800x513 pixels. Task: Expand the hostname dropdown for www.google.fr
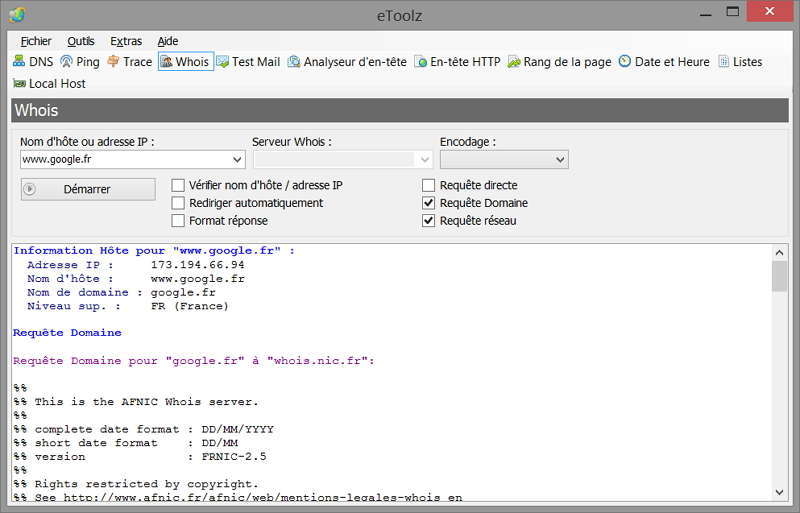click(x=237, y=159)
